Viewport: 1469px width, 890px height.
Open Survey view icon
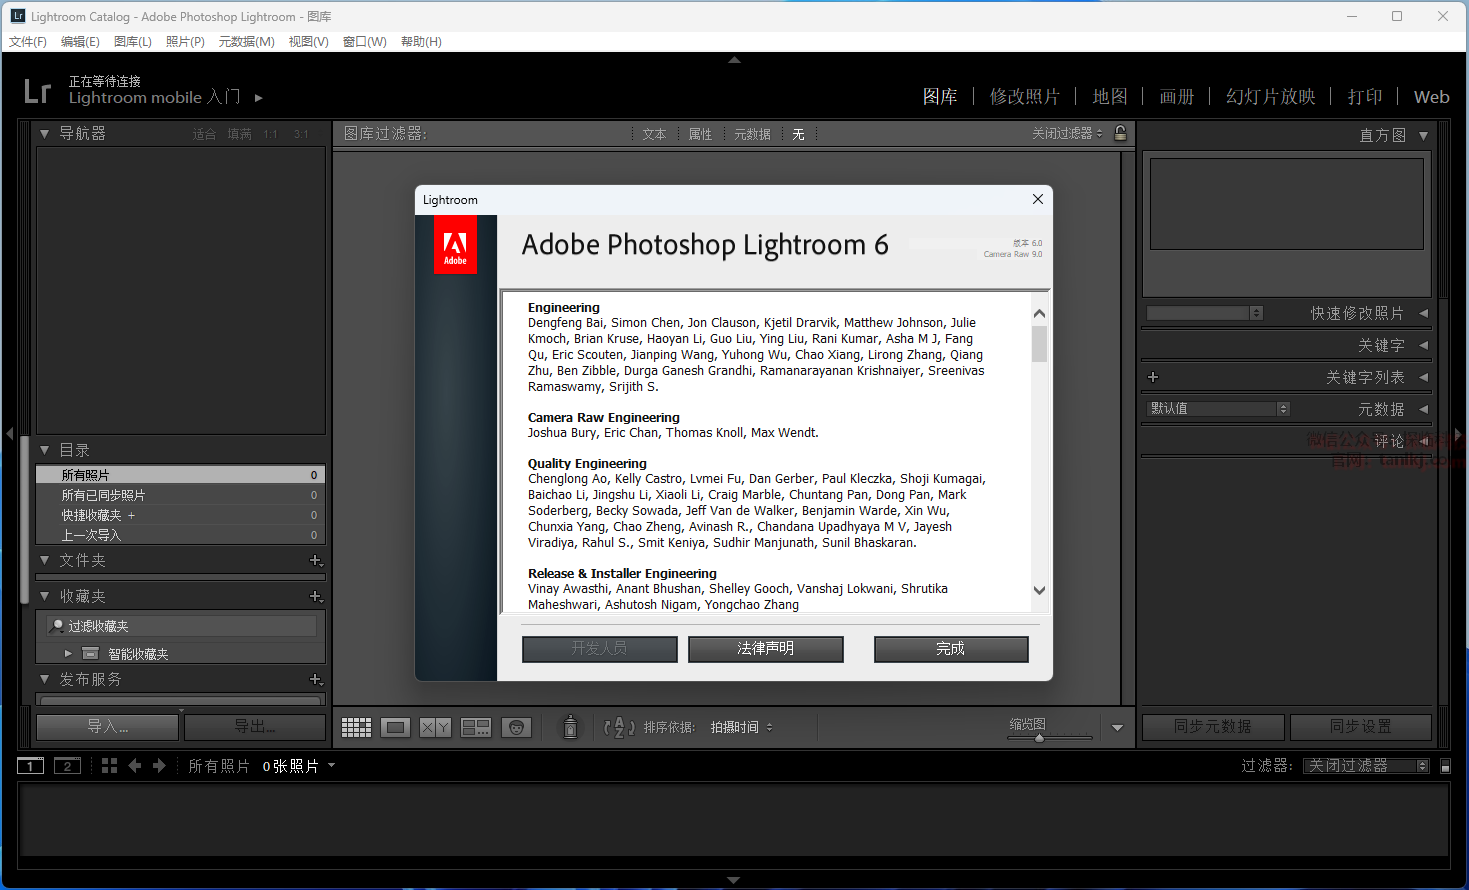click(x=475, y=727)
